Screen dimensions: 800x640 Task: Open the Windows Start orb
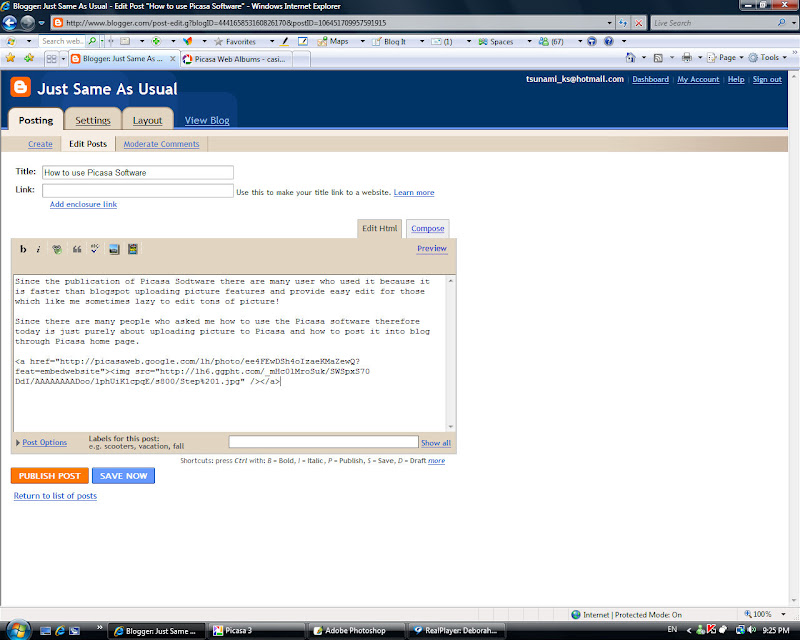[x=17, y=630]
